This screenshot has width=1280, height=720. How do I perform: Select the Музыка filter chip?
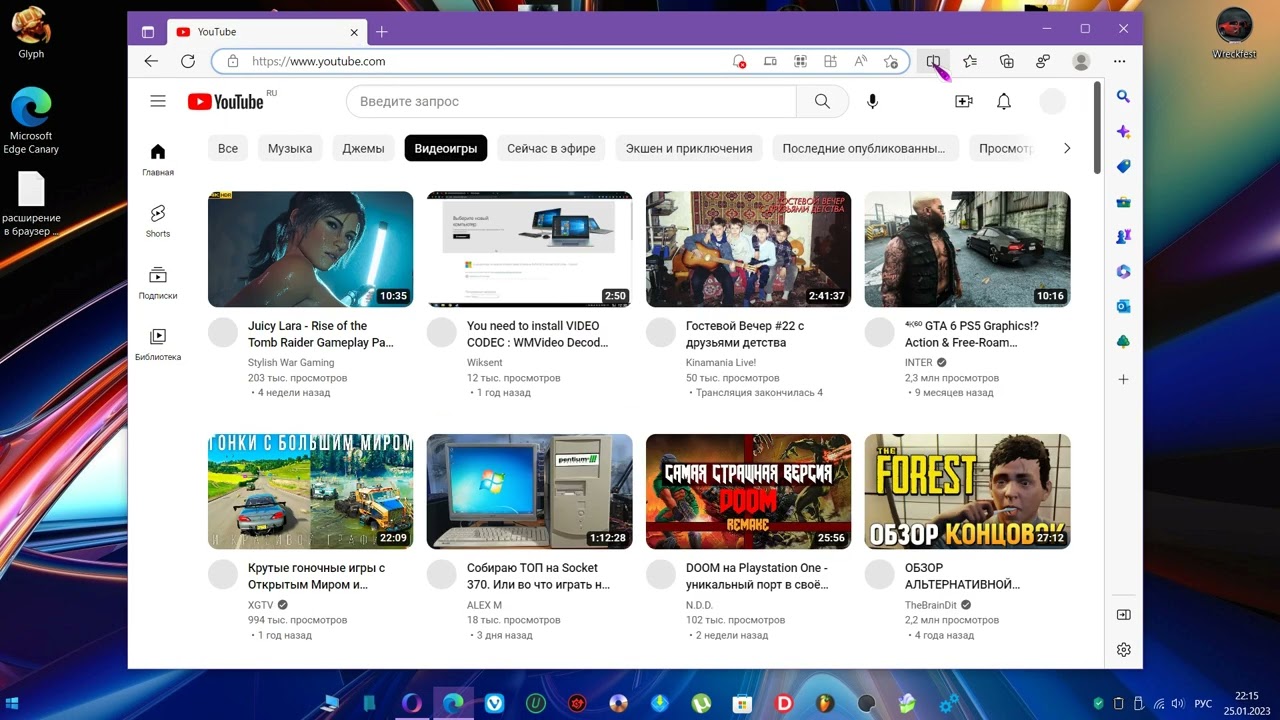(x=290, y=148)
